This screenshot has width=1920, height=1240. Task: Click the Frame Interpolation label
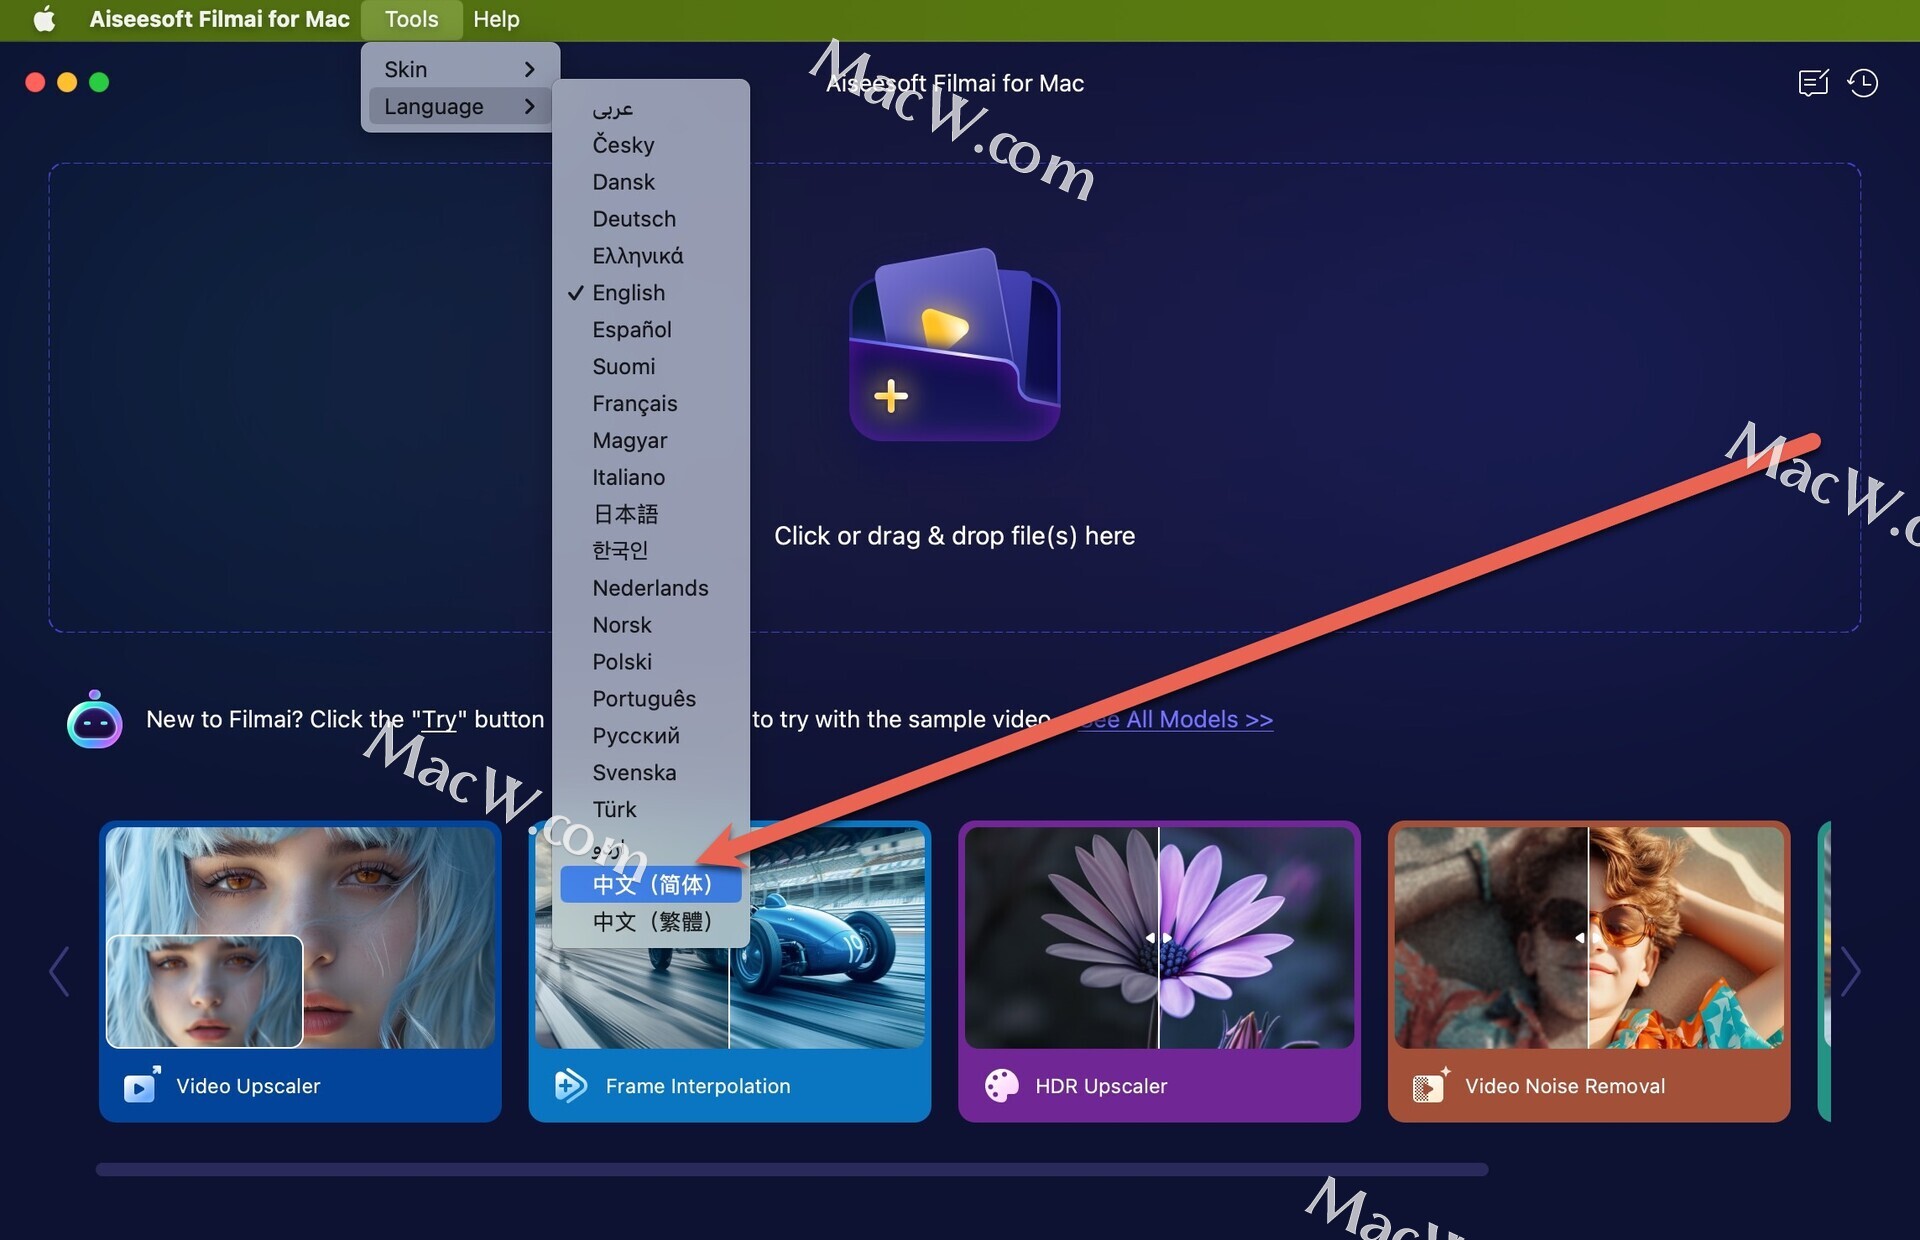(698, 1086)
